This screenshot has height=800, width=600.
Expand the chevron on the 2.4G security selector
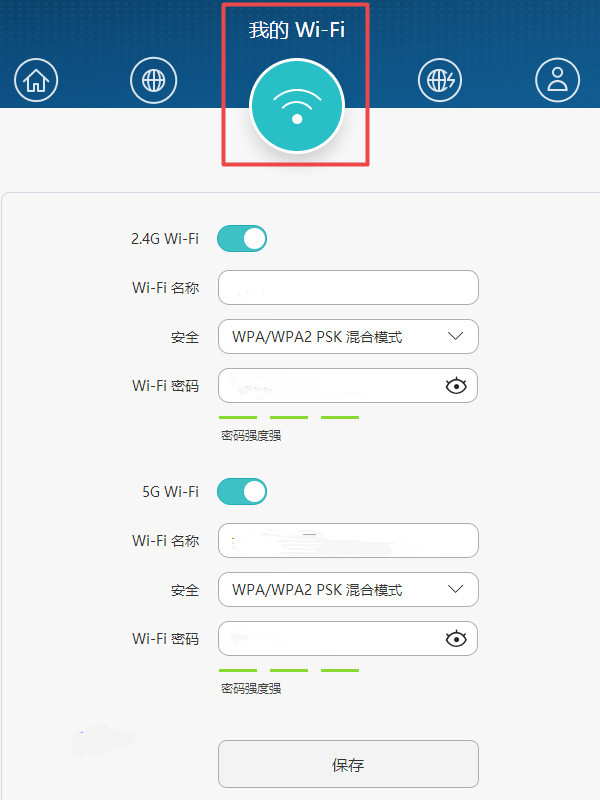click(458, 336)
